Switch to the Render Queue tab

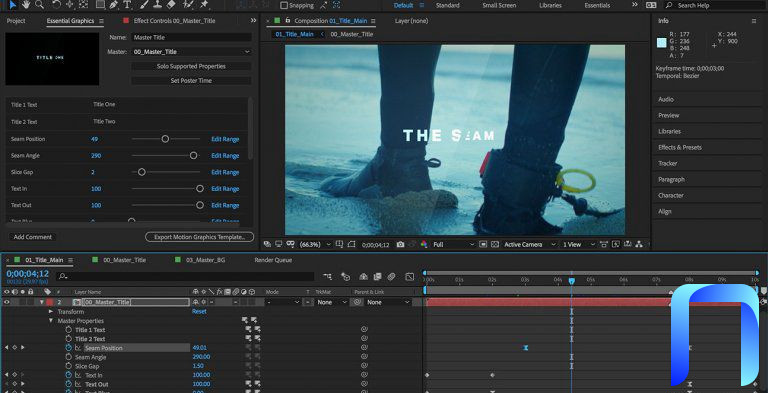273,260
